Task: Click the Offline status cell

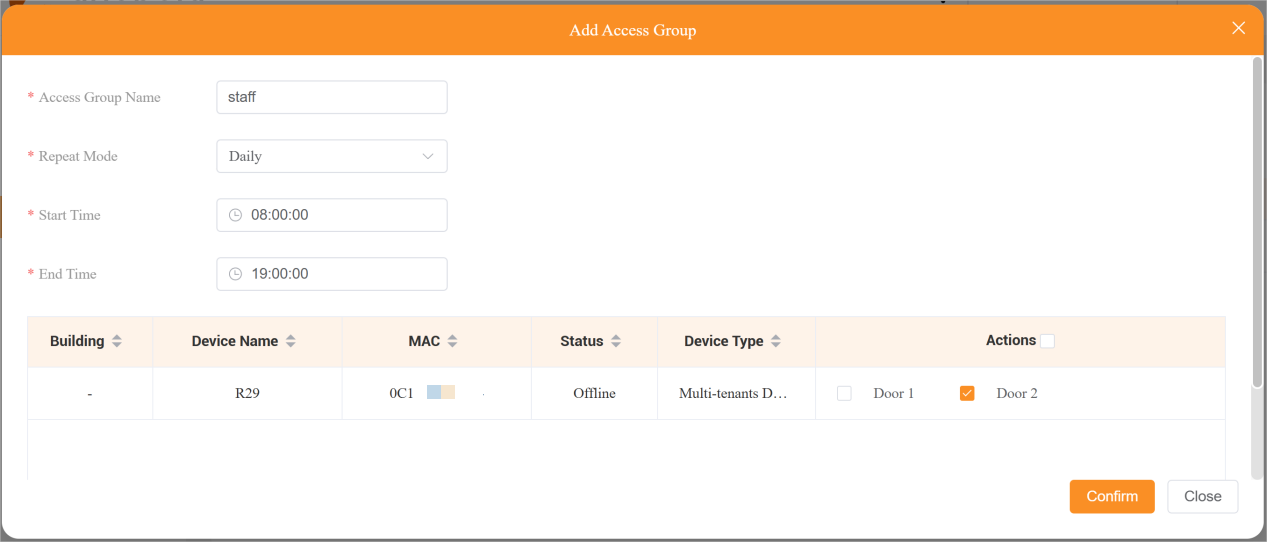Action: click(x=594, y=393)
